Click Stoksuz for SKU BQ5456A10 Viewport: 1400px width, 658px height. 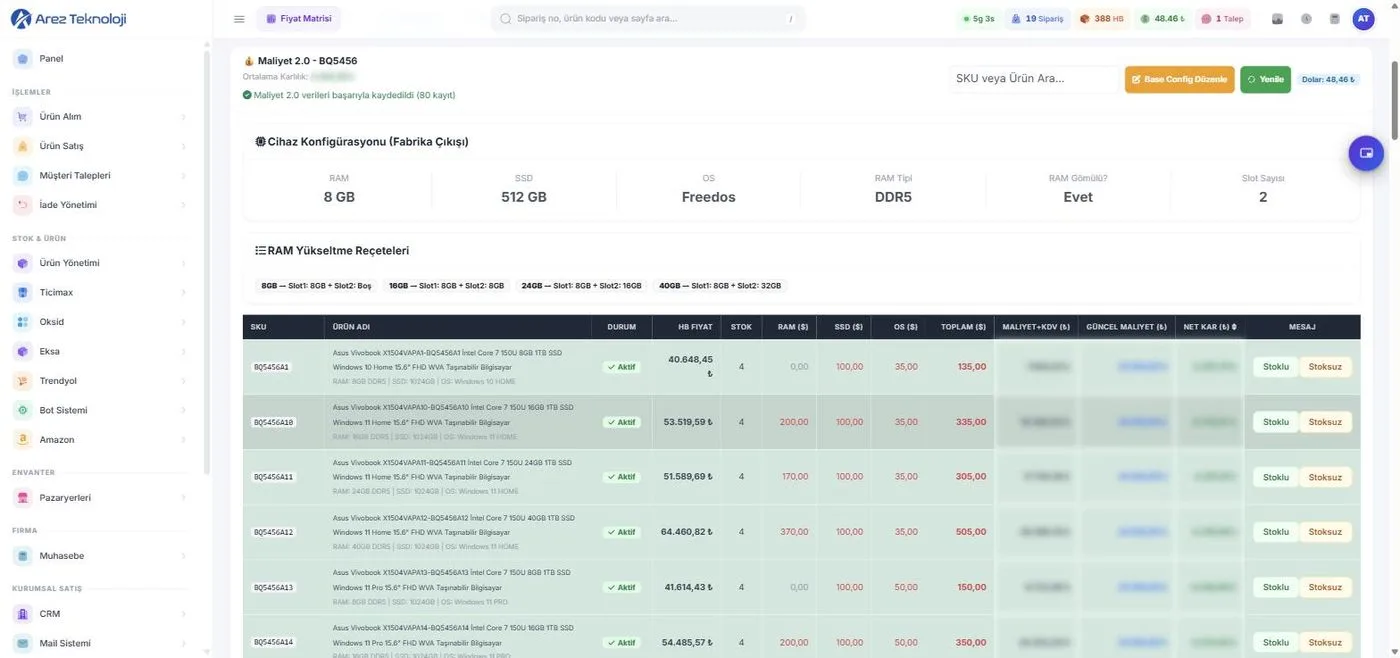pyautogui.click(x=1325, y=422)
